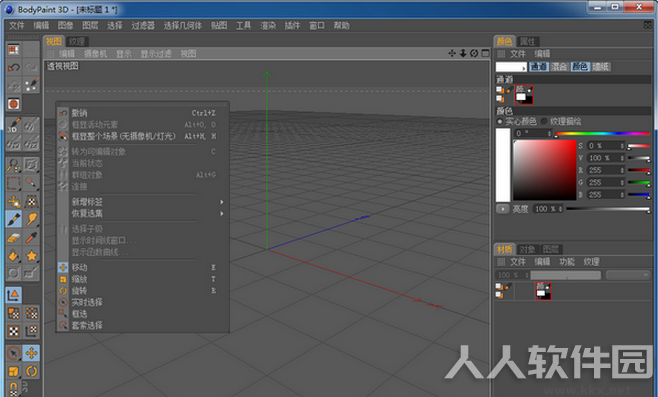658x397 pixels.
Task: Click the viewport zoom down-arrow icon
Action: point(463,53)
